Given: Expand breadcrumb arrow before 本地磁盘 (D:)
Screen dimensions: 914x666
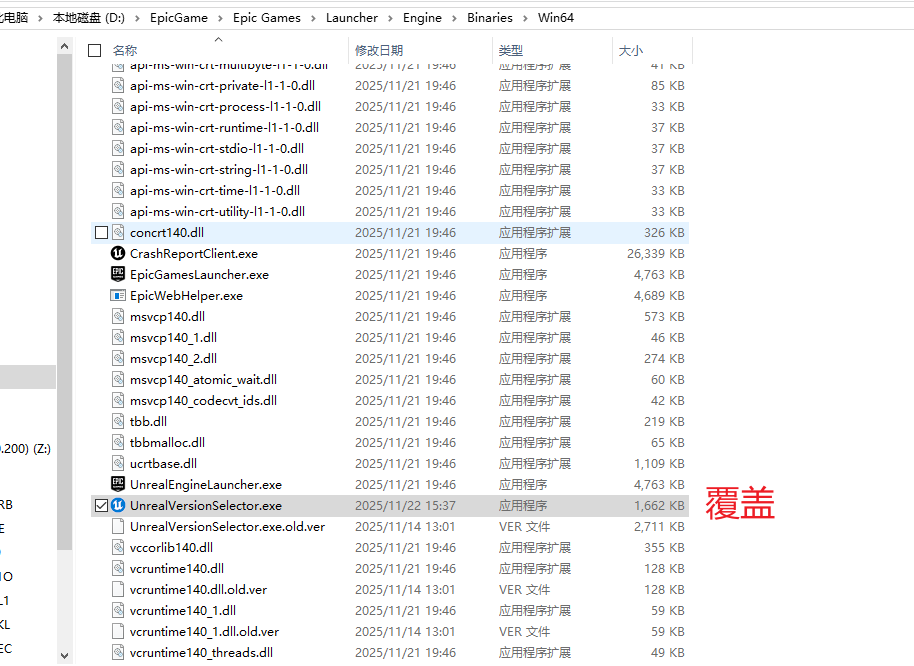Looking at the screenshot, I should (x=40, y=18).
